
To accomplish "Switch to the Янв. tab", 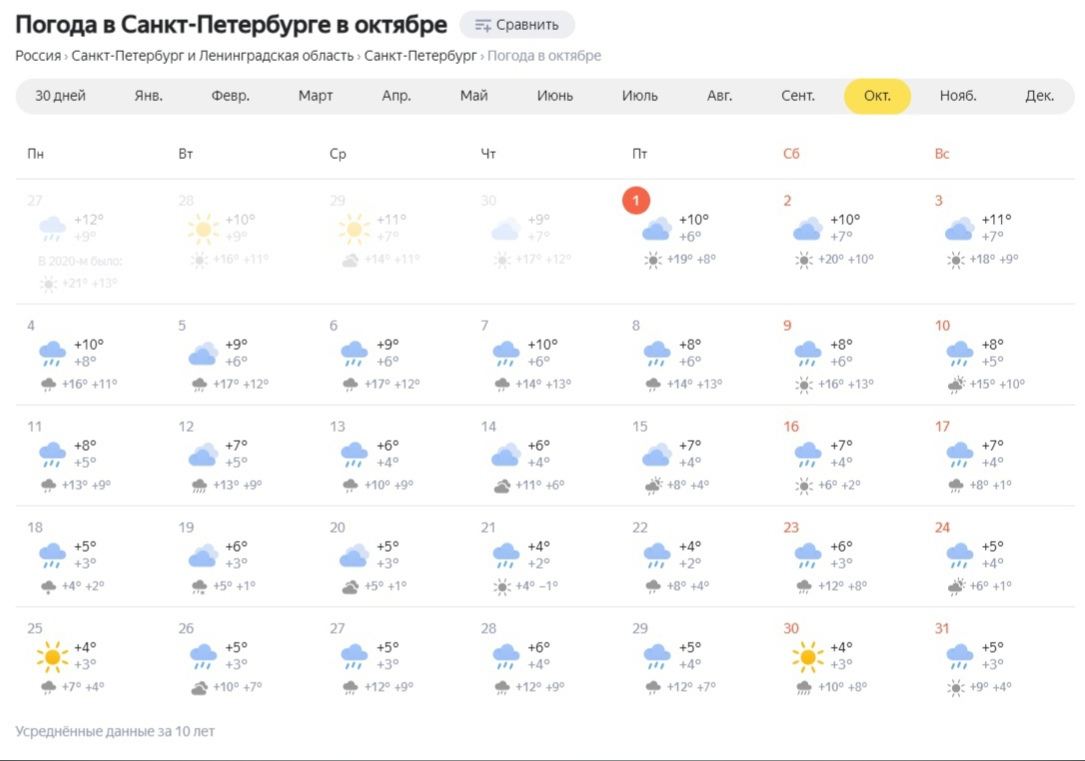I will click(x=147, y=96).
